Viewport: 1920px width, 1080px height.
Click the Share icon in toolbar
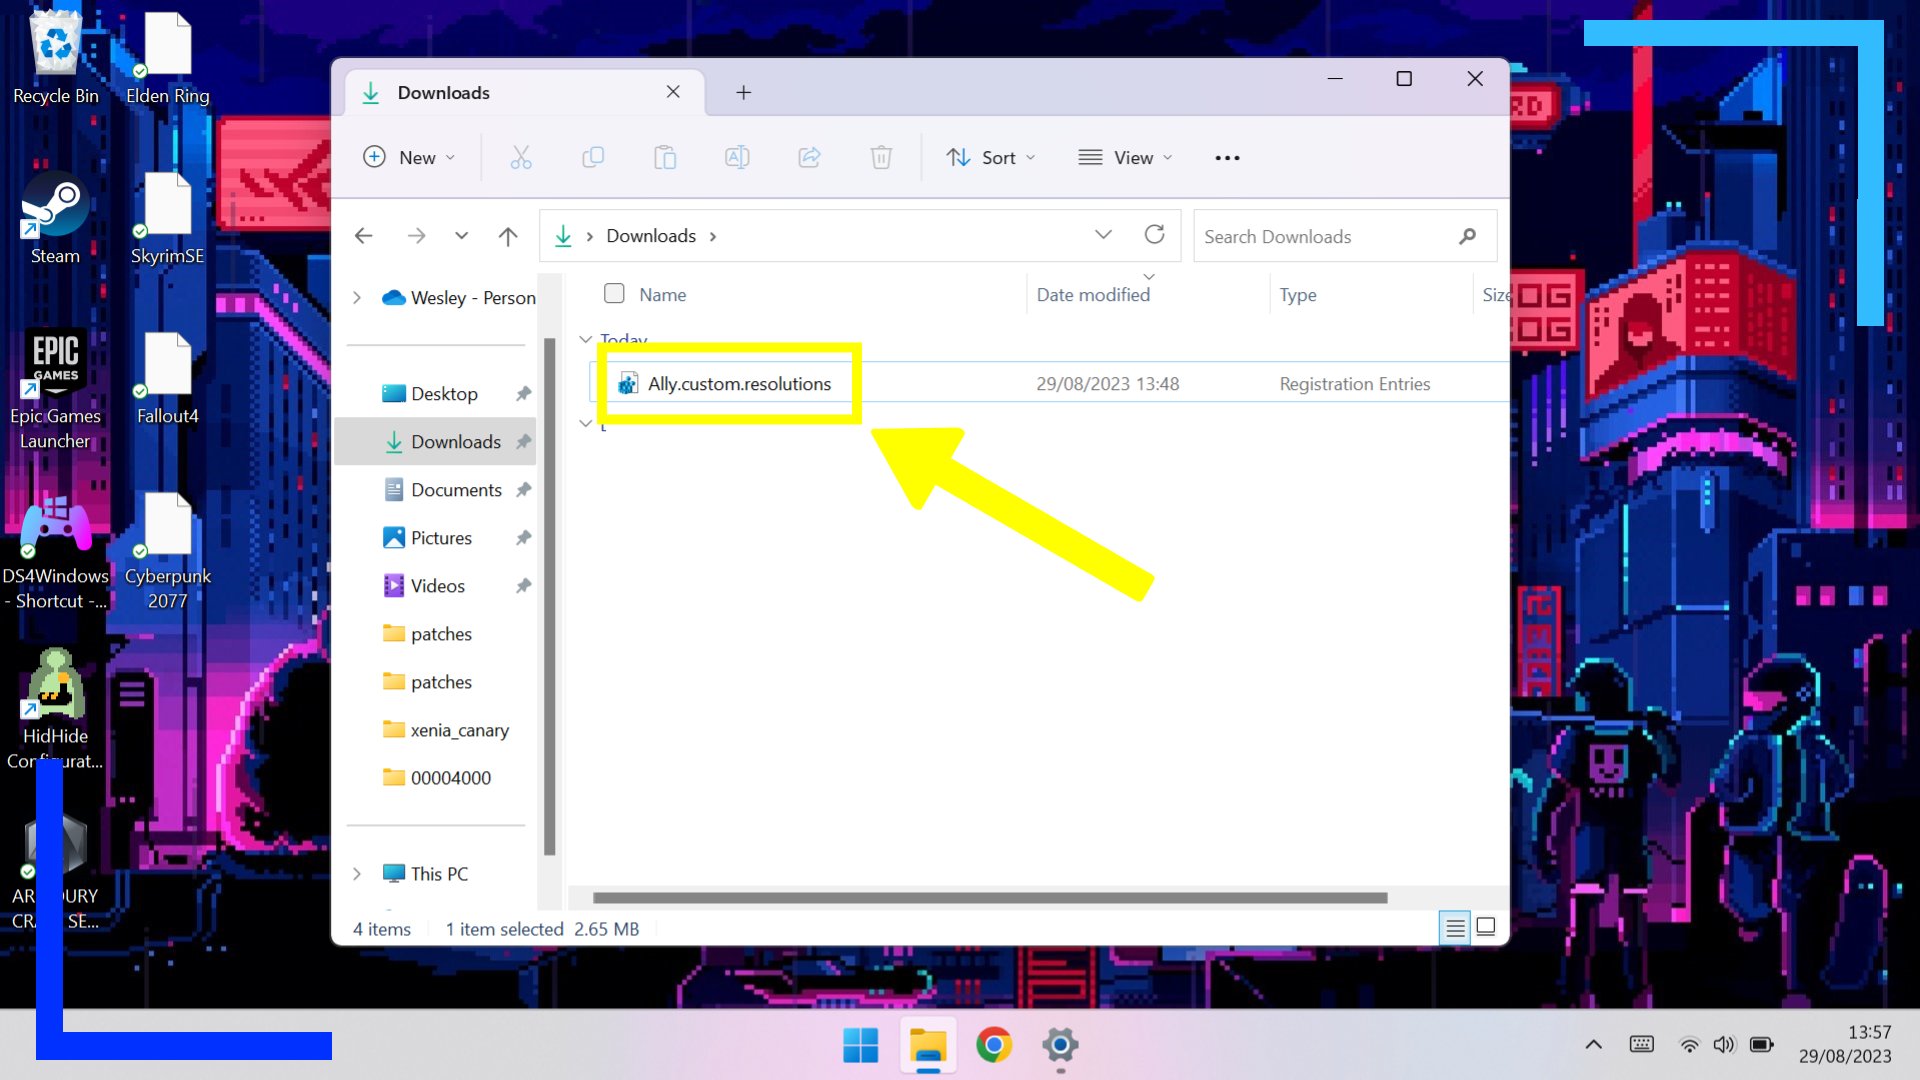click(x=809, y=157)
